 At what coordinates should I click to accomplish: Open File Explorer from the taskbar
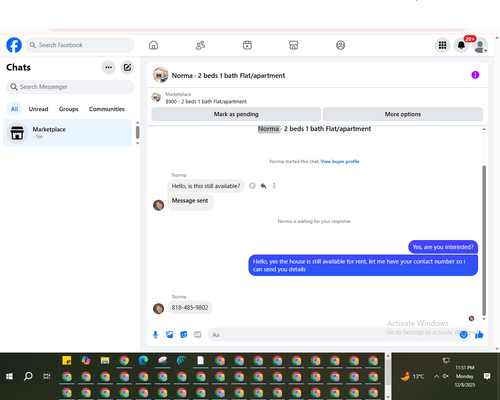pos(105,360)
